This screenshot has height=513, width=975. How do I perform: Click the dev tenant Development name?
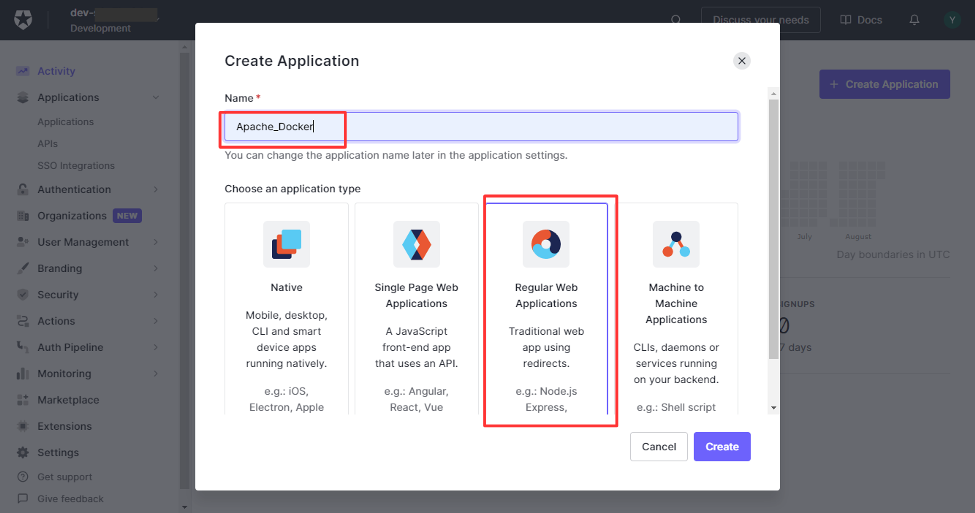pos(101,29)
